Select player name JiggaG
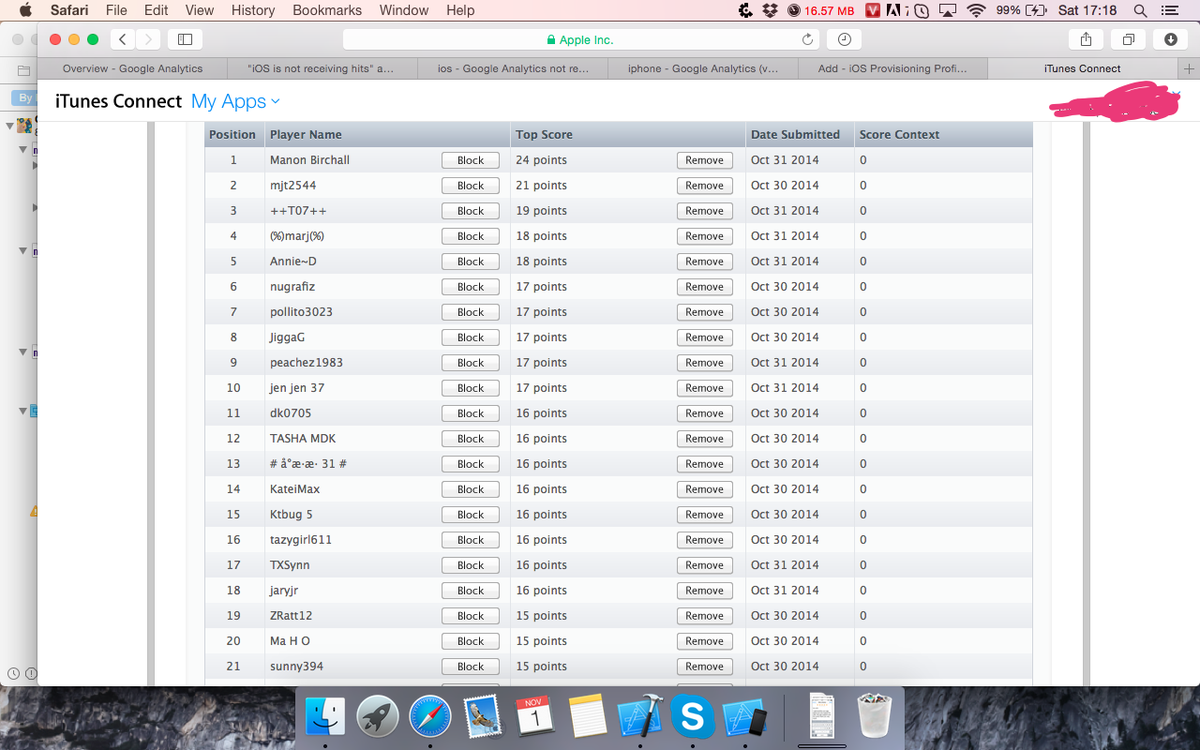 [287, 338]
